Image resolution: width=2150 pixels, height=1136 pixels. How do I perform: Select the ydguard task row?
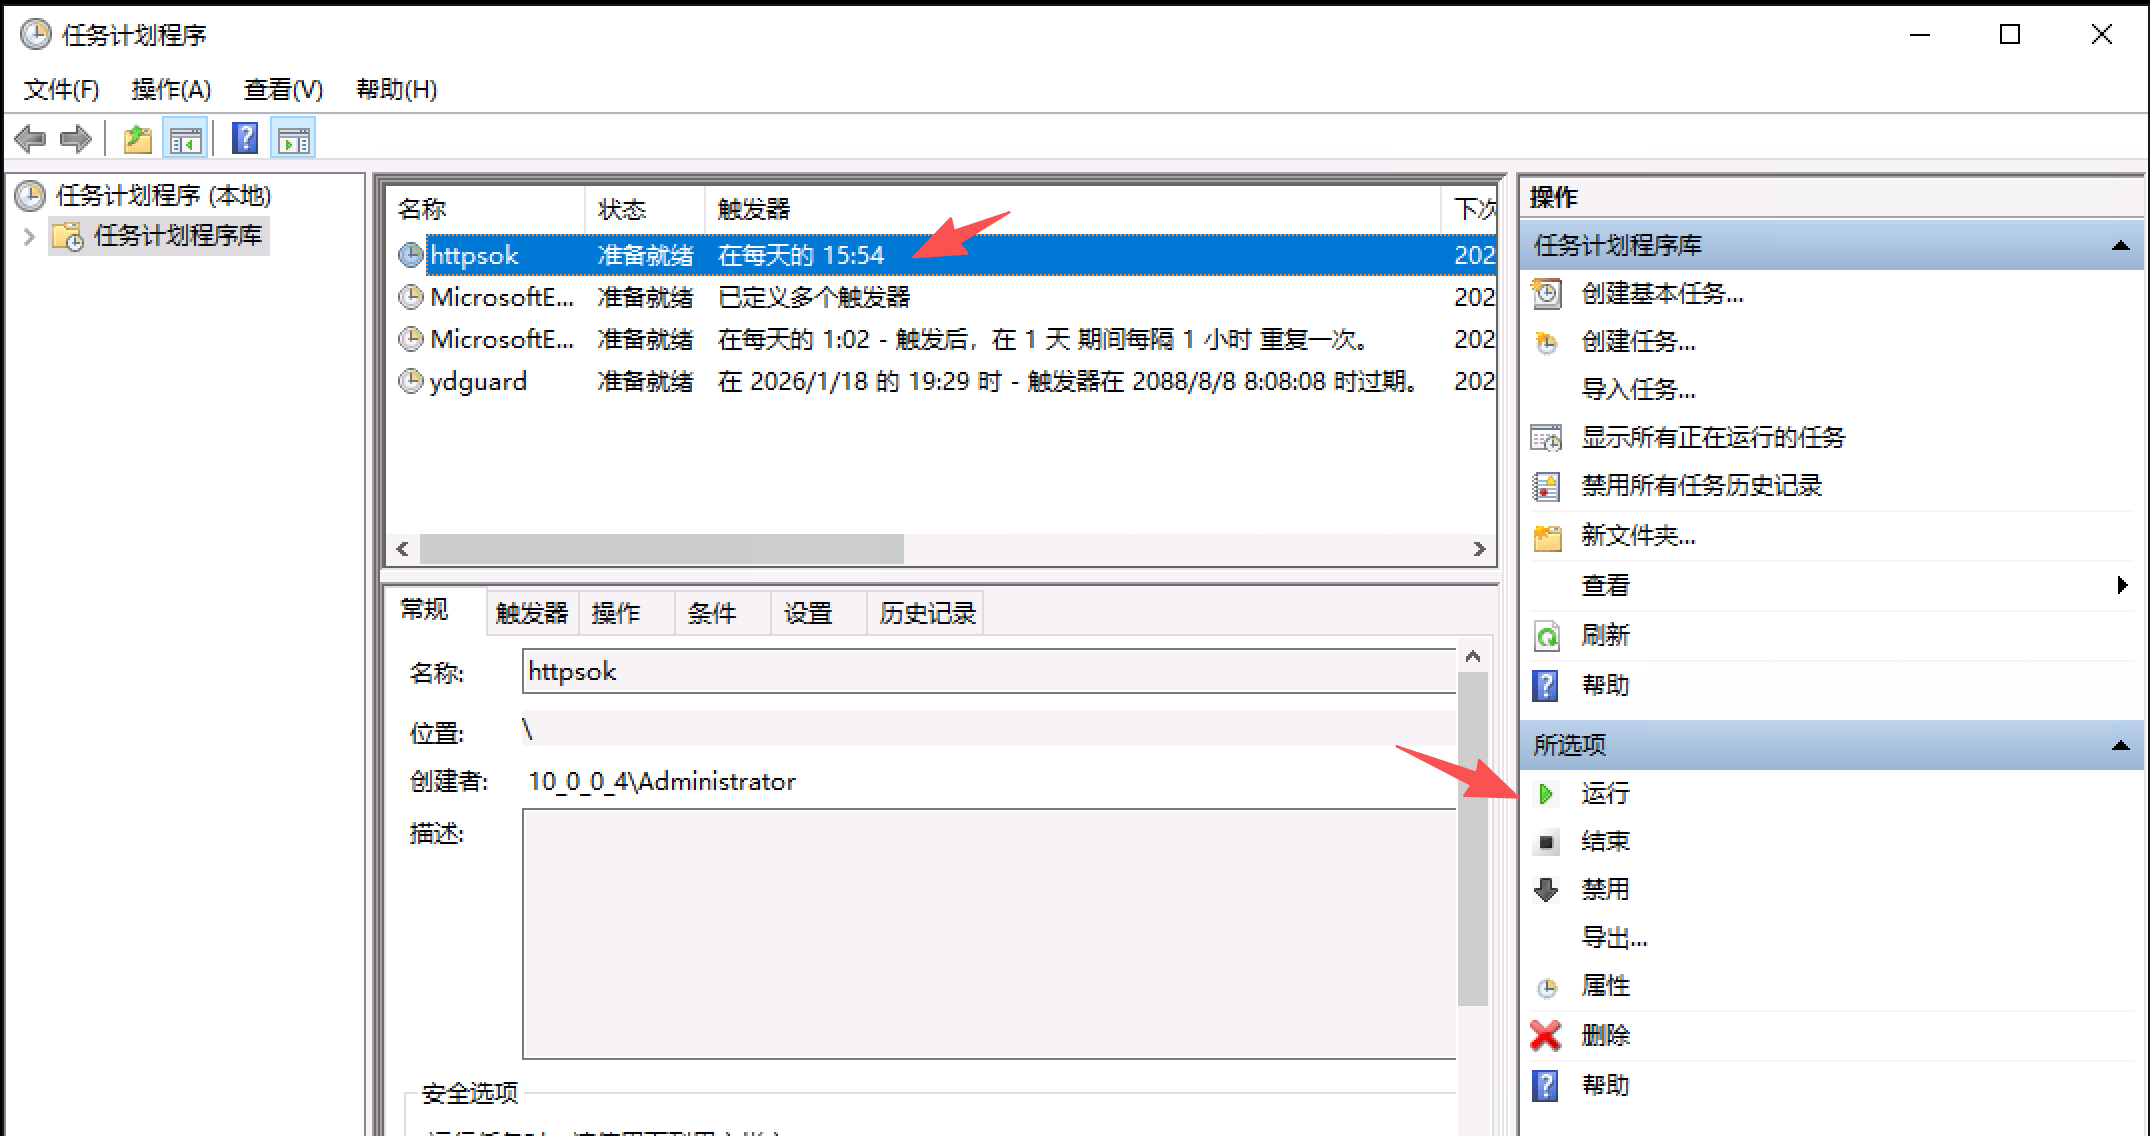[478, 382]
